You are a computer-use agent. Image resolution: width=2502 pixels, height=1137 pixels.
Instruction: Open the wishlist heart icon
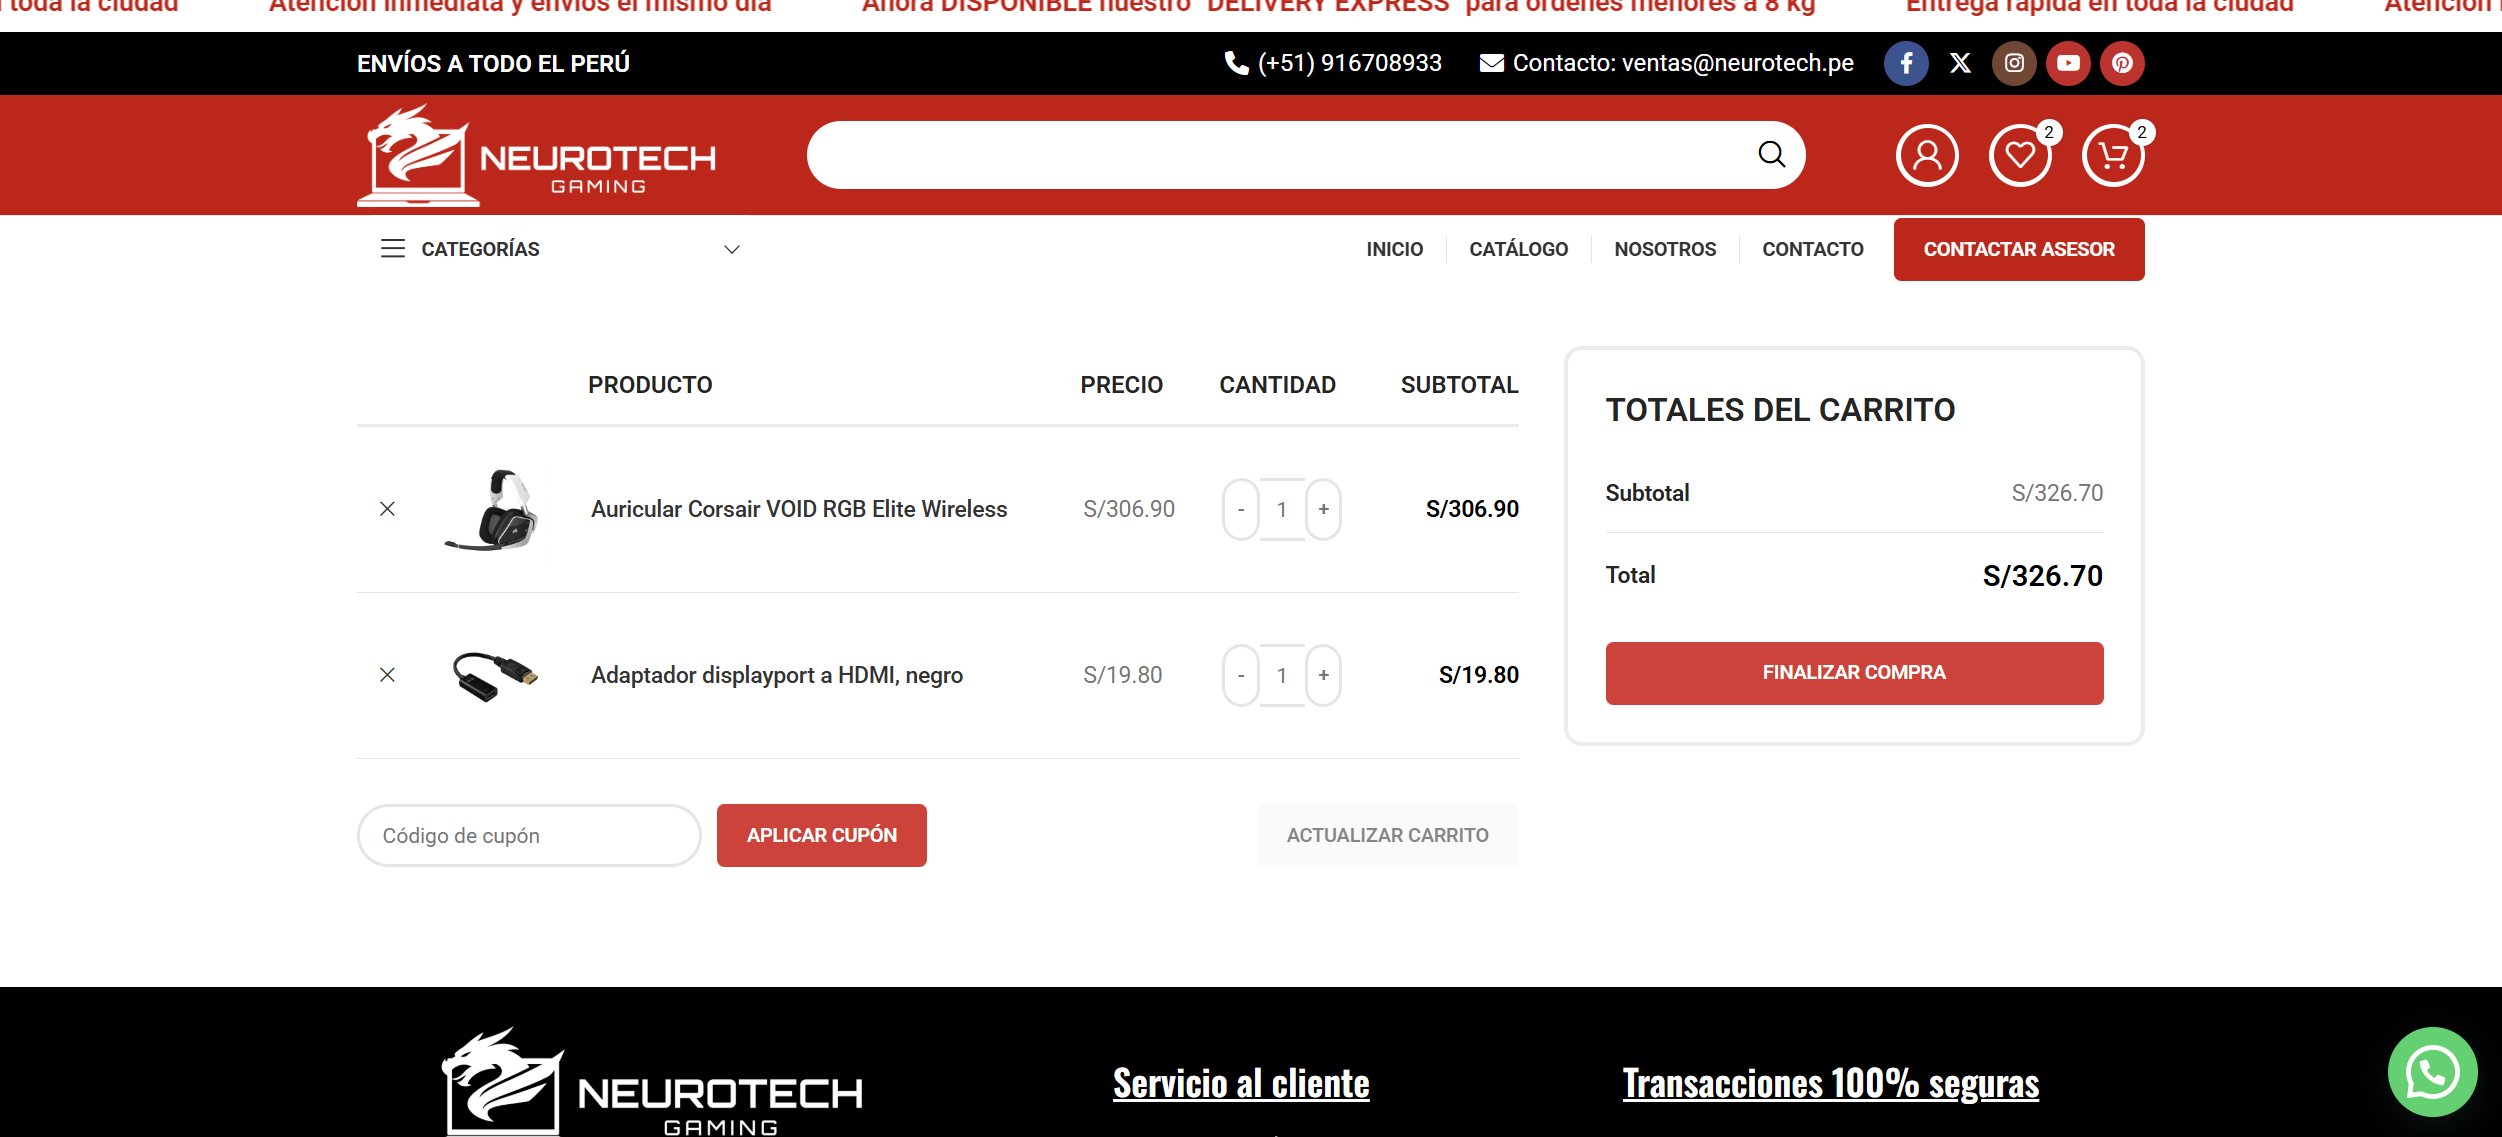(2020, 156)
